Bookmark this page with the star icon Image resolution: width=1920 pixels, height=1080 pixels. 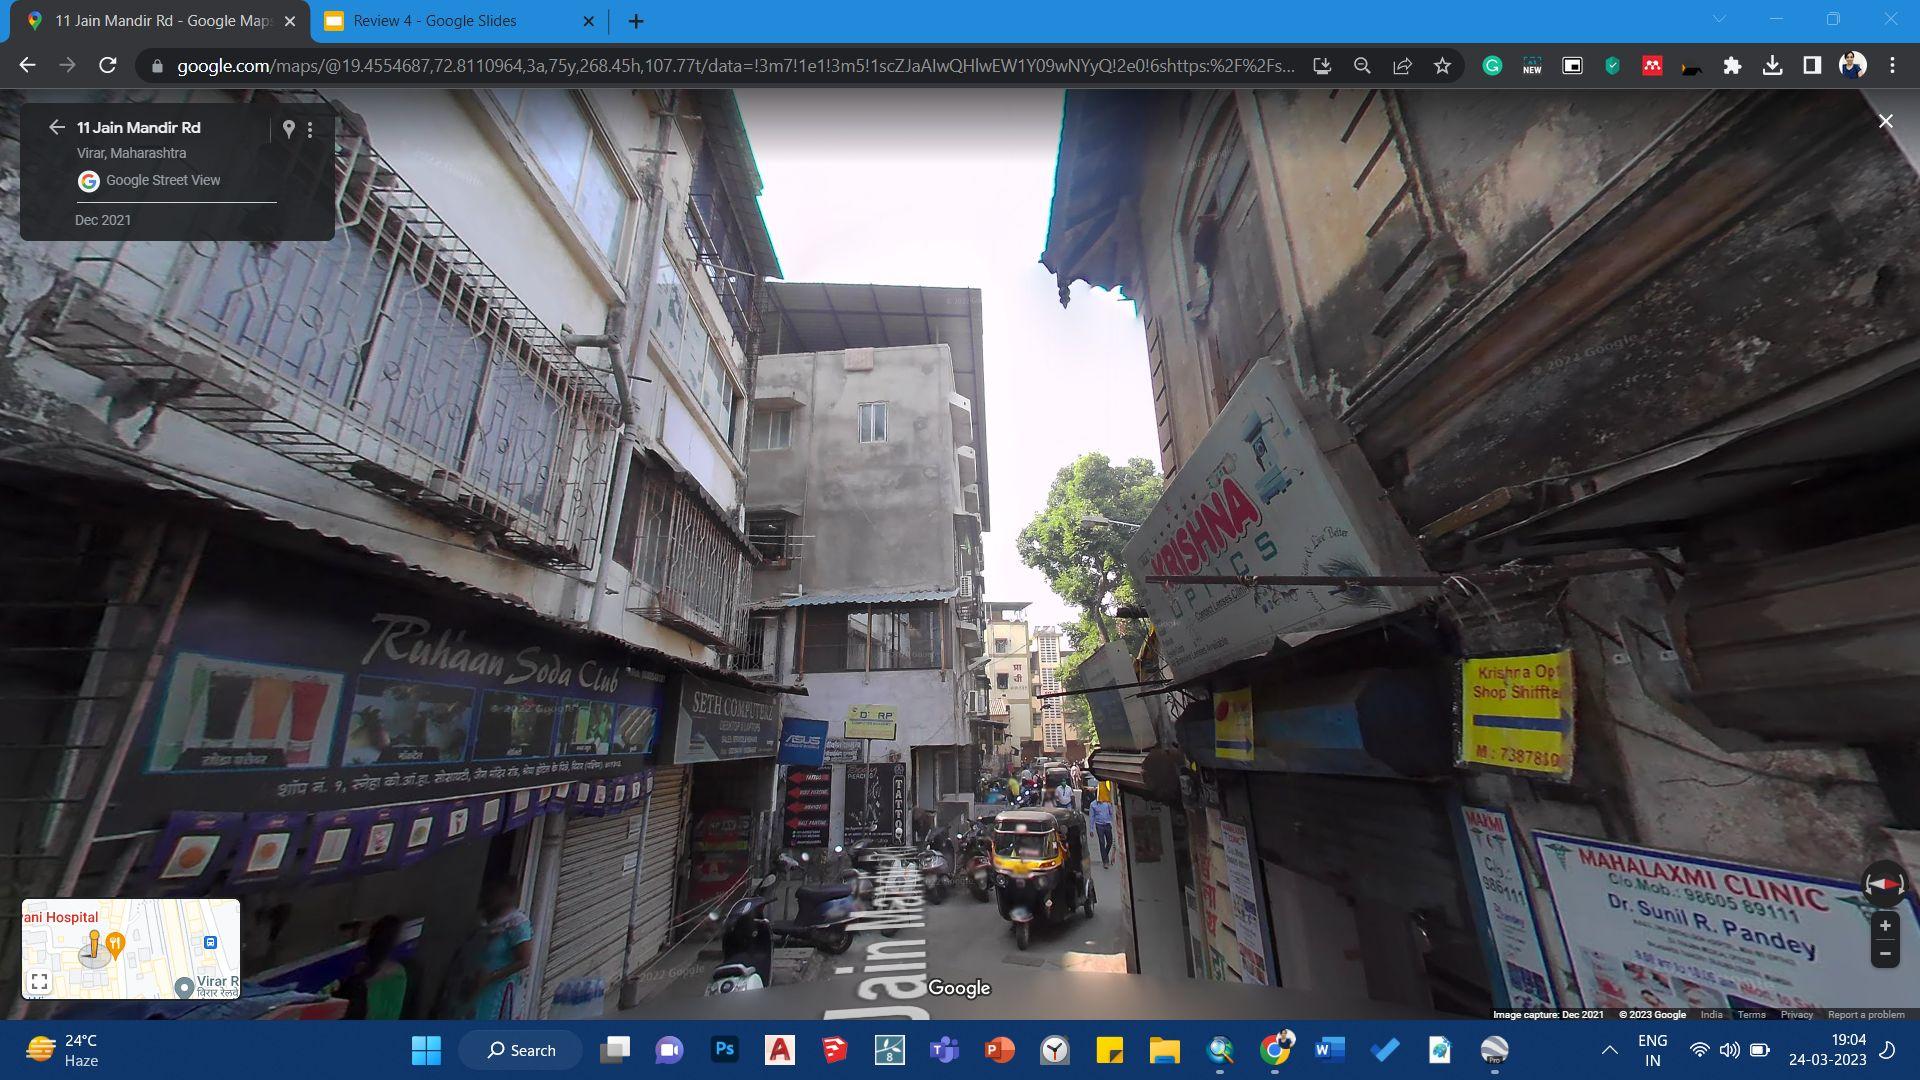click(1442, 66)
